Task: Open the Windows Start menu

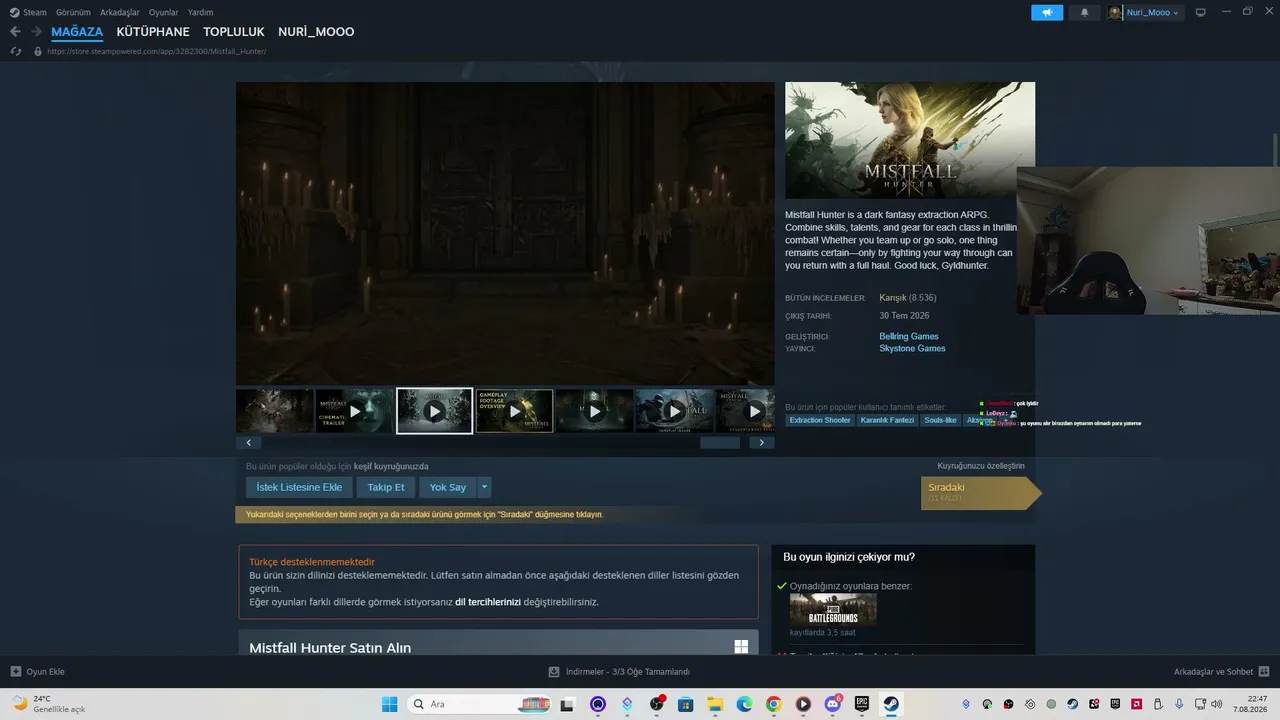Action: [x=389, y=704]
